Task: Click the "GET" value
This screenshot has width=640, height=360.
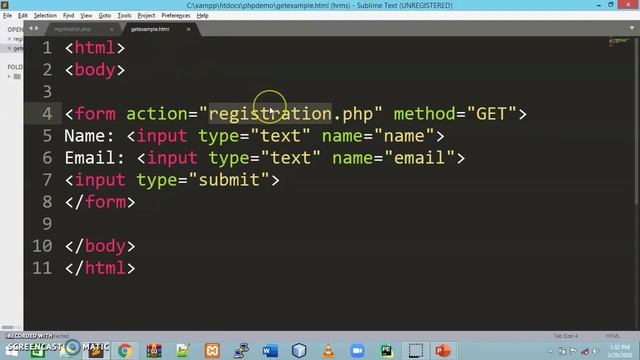Action: pos(491,114)
